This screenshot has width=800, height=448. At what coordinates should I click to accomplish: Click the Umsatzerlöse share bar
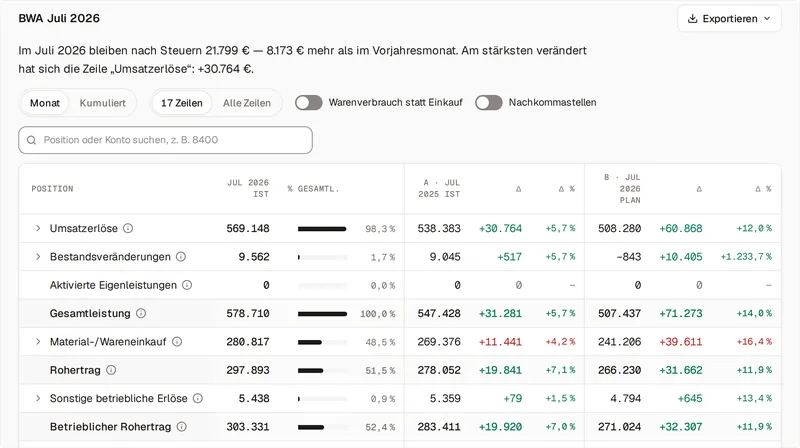coord(322,229)
